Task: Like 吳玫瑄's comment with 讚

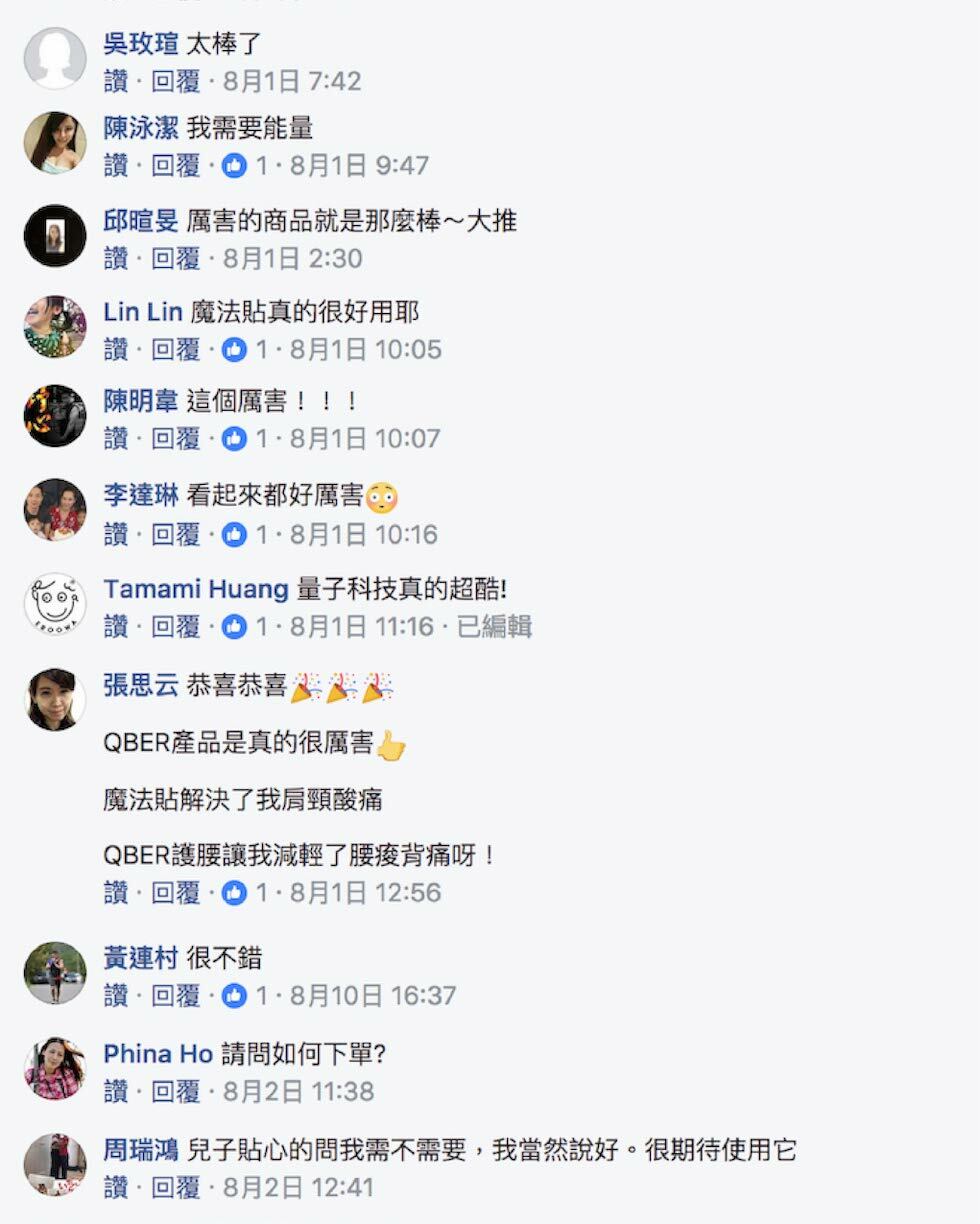Action: point(116,81)
